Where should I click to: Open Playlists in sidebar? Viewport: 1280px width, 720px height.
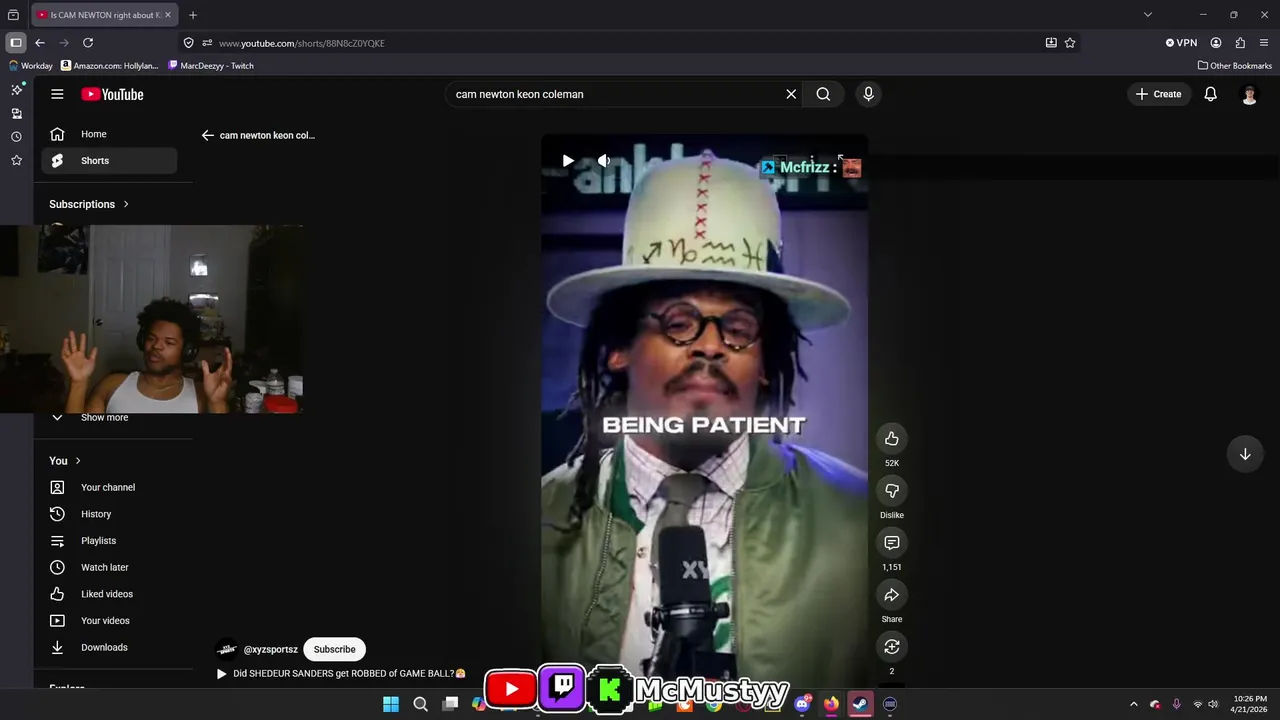[x=109, y=541]
